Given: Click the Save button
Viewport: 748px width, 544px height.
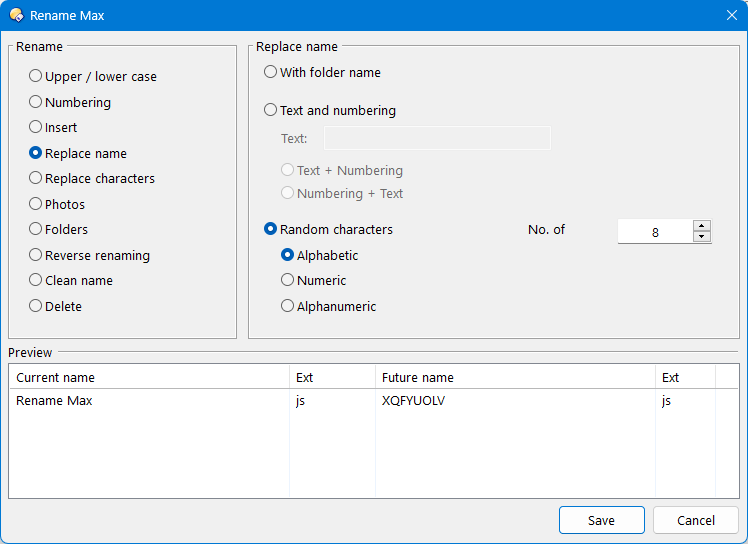Looking at the screenshot, I should point(602,520).
